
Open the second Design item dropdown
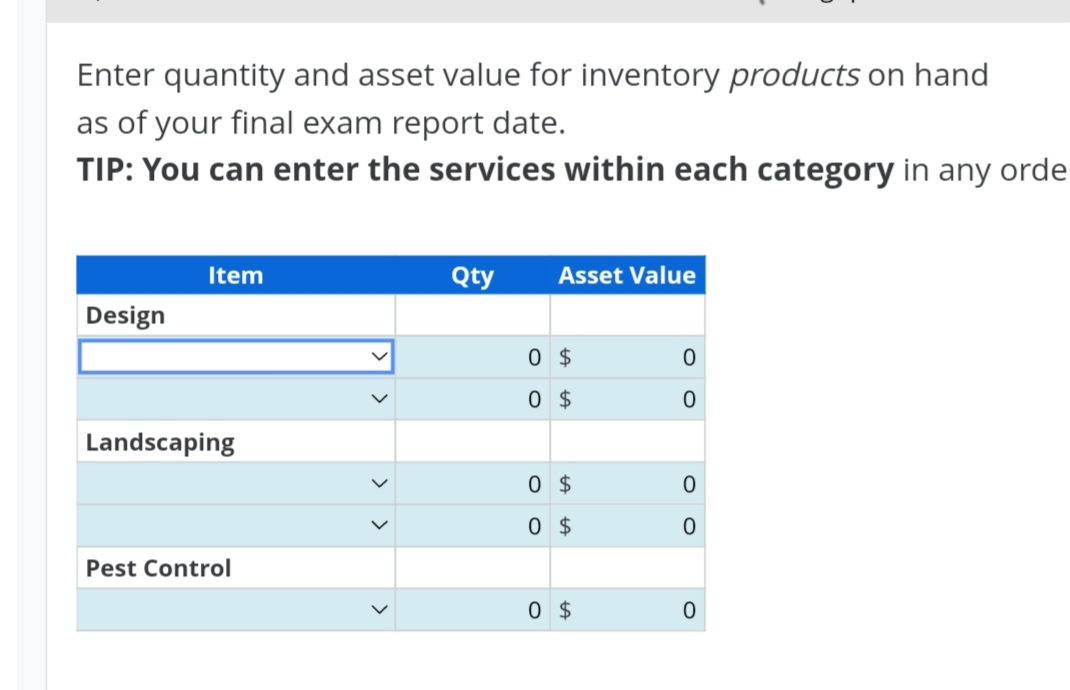(236, 399)
